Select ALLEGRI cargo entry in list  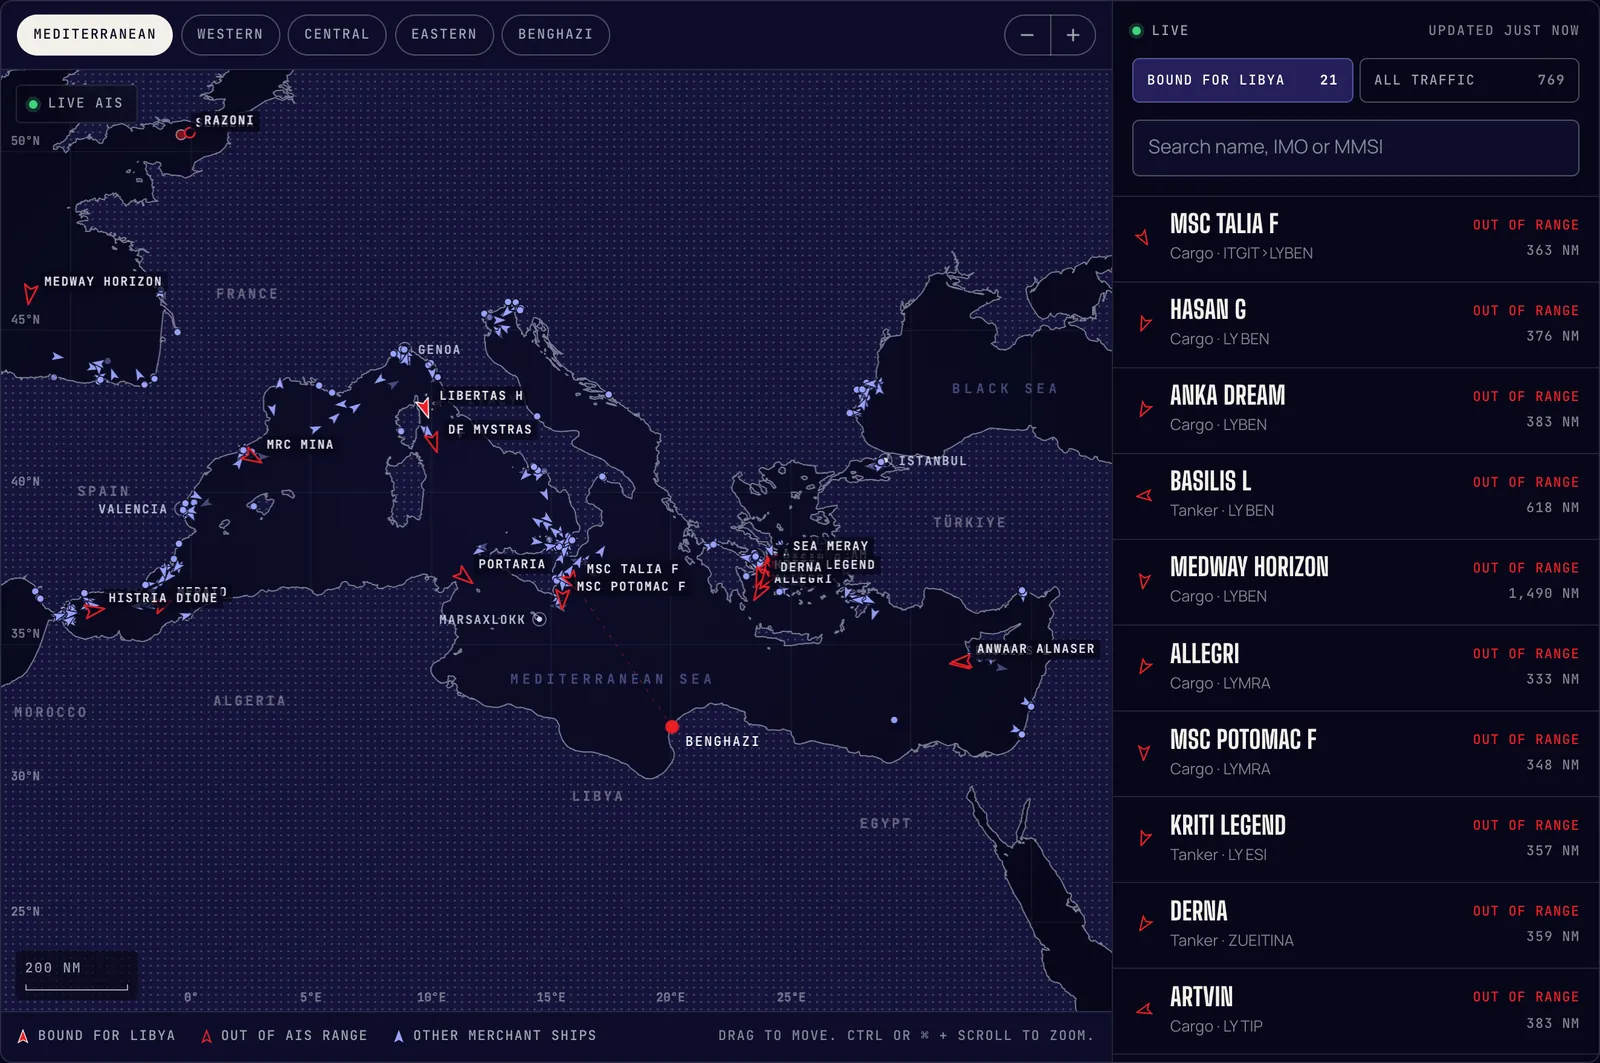(1356, 668)
